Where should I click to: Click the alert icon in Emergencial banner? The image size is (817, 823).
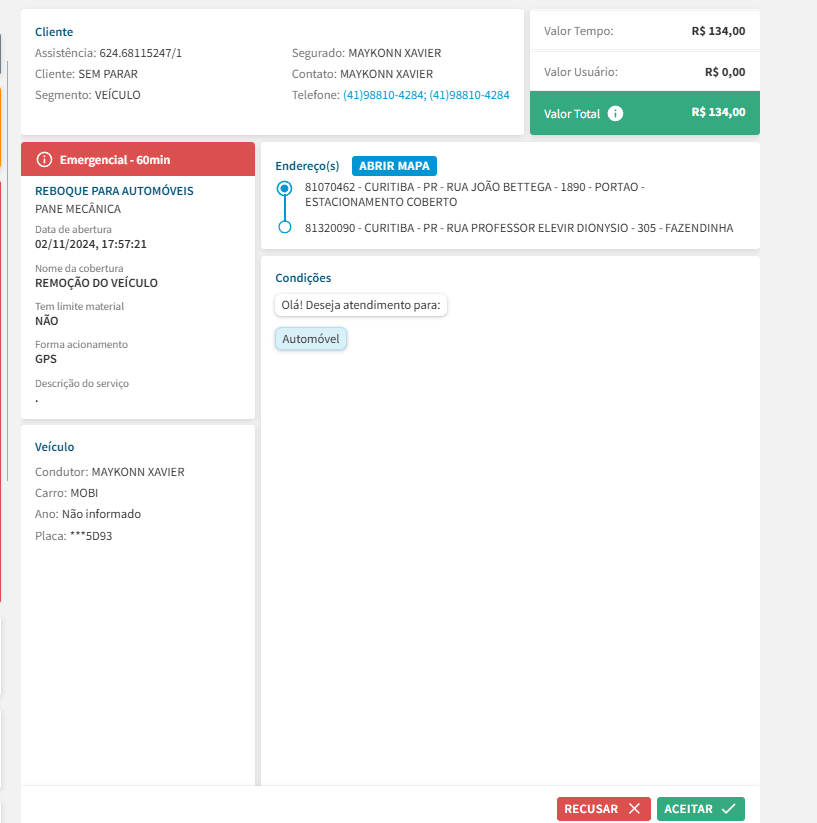tap(44, 160)
